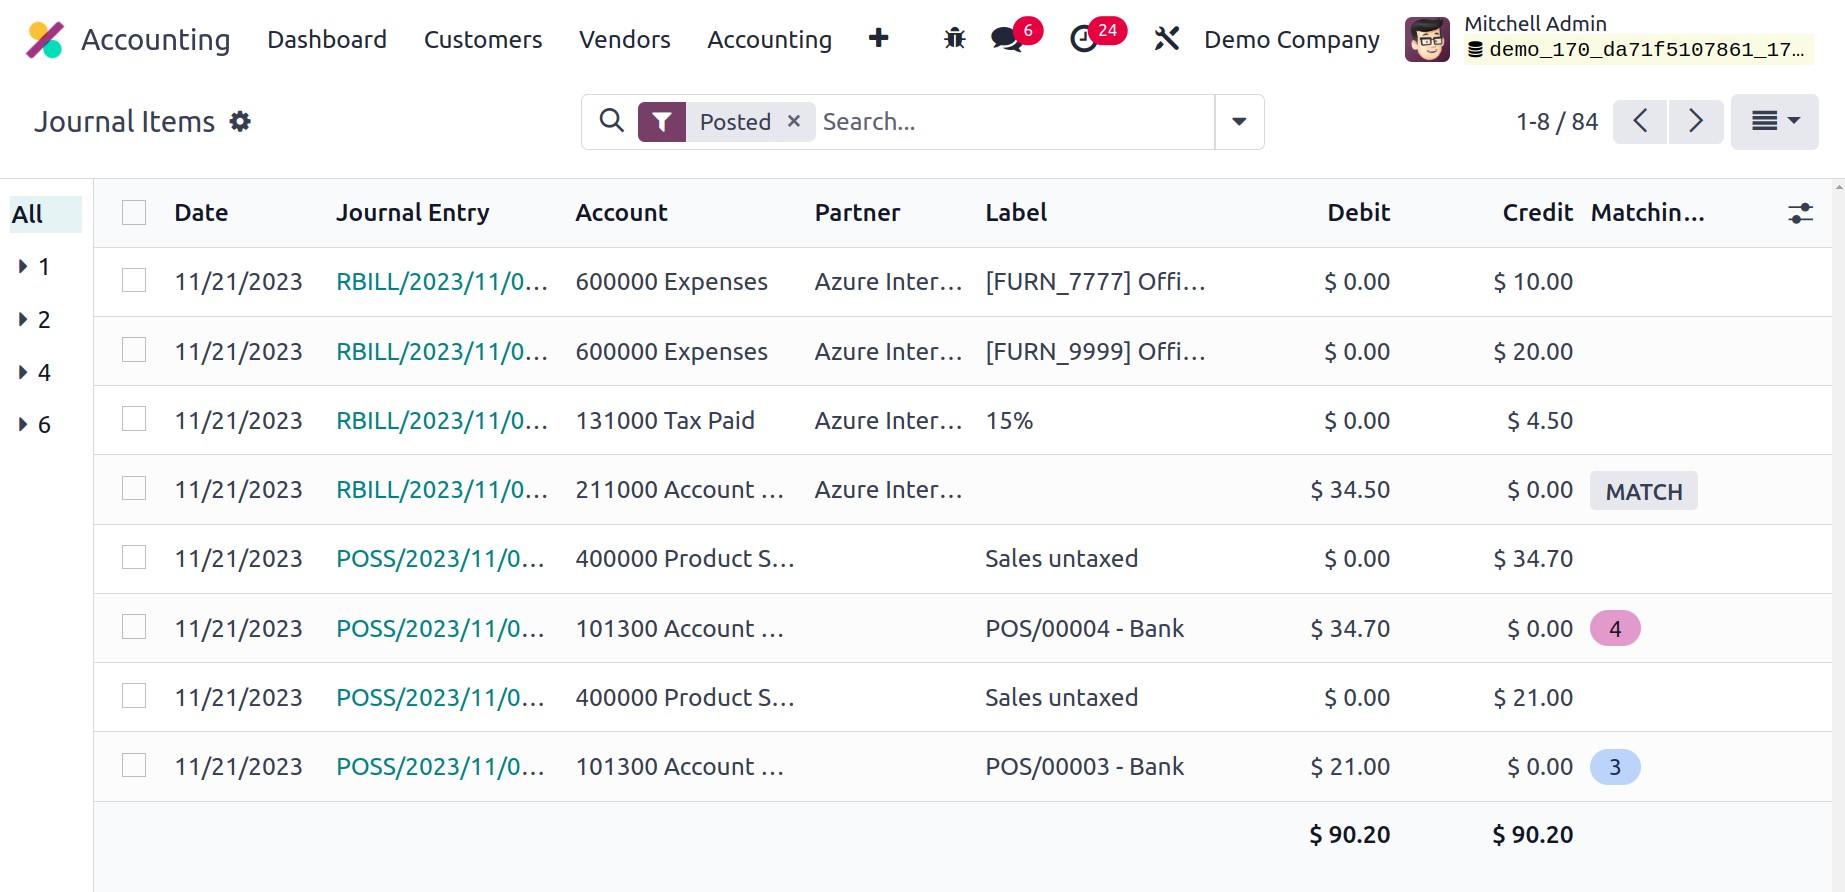1845x892 pixels.
Task: Open the debug bug icon menu
Action: coord(954,39)
